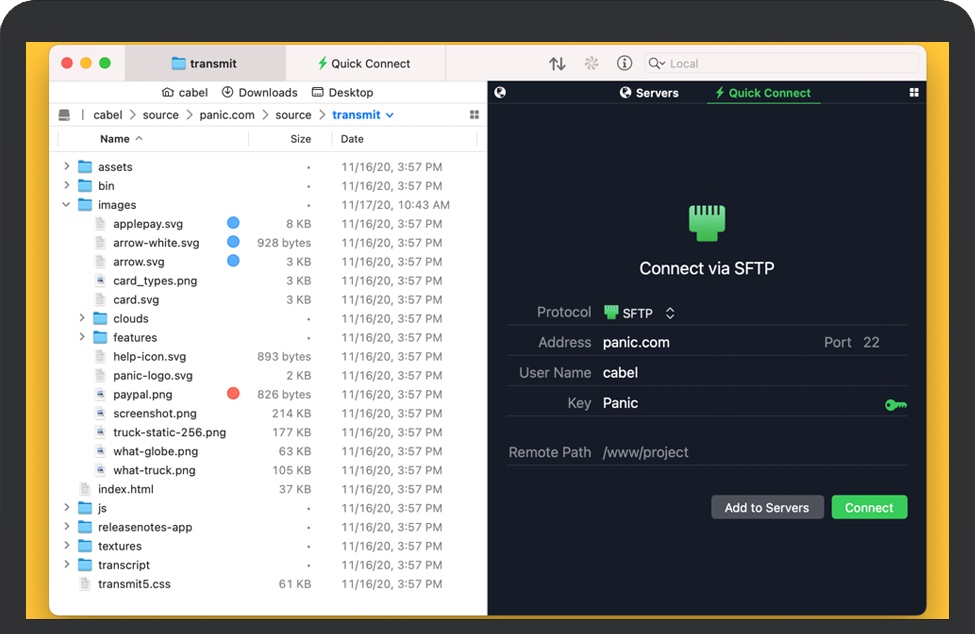975x634 pixels.
Task: Sort files by the Name column header
Action: (x=115, y=139)
